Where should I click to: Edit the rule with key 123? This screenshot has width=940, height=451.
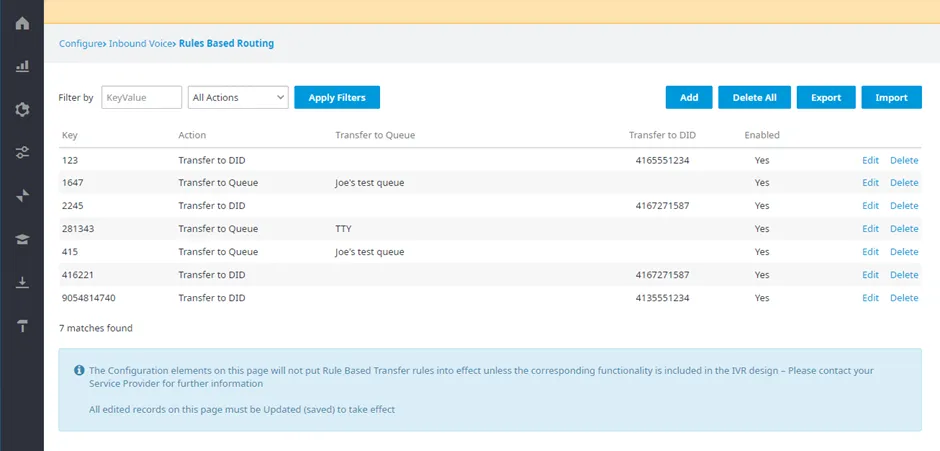[x=870, y=160]
